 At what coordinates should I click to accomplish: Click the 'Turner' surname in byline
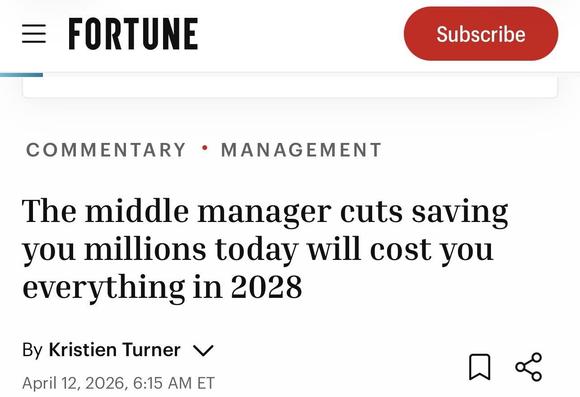(151, 350)
